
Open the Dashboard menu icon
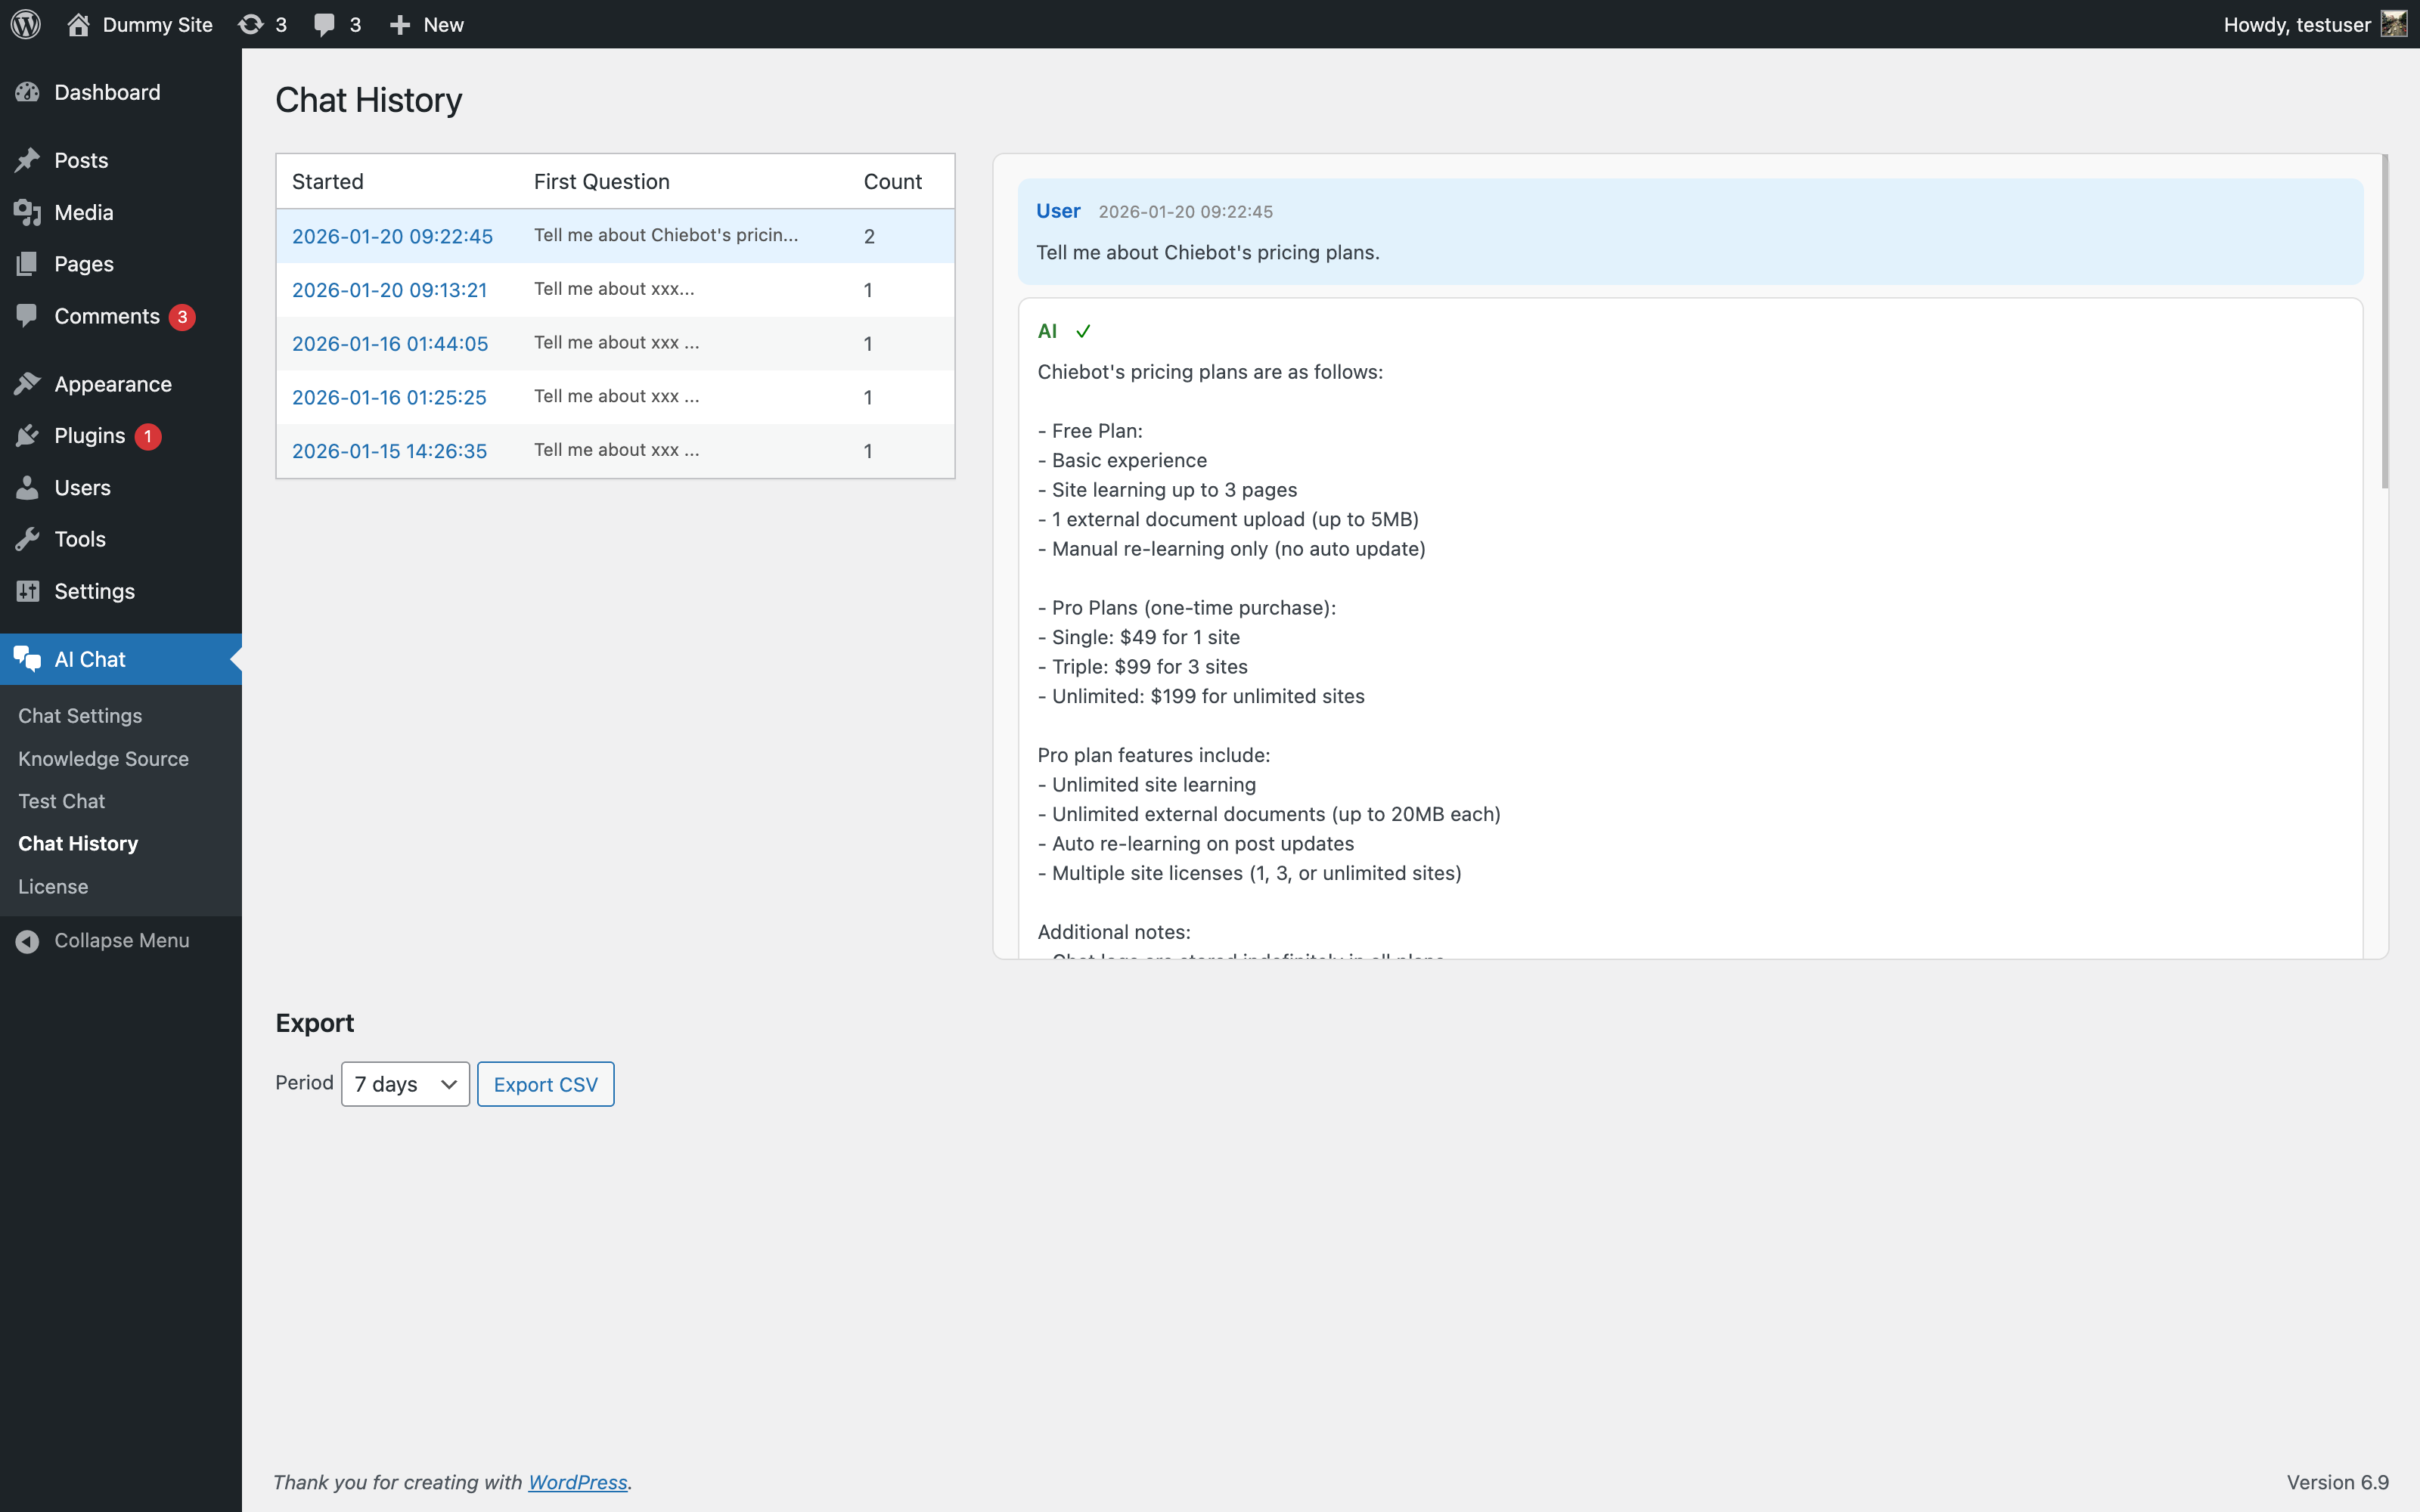point(28,92)
